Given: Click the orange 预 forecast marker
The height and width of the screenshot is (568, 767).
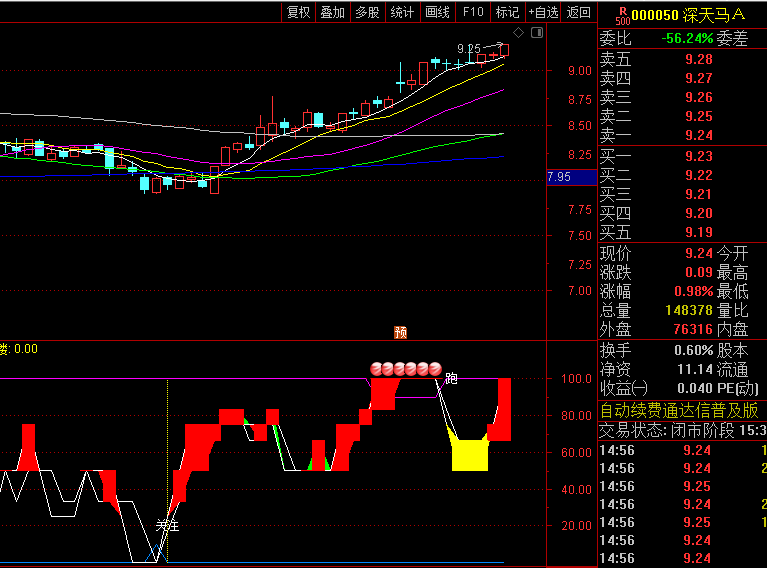Looking at the screenshot, I should (401, 333).
